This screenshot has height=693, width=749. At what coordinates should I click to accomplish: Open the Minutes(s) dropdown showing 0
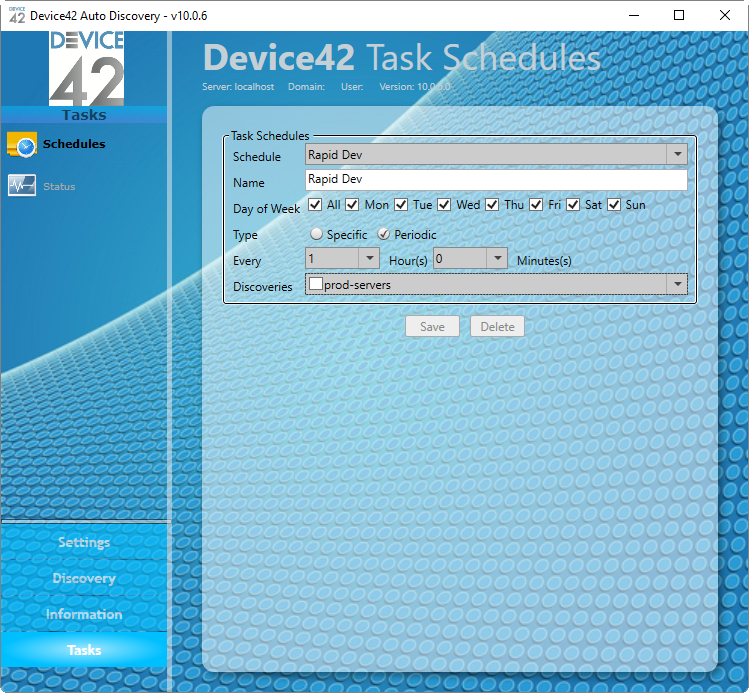pyautogui.click(x=470, y=258)
